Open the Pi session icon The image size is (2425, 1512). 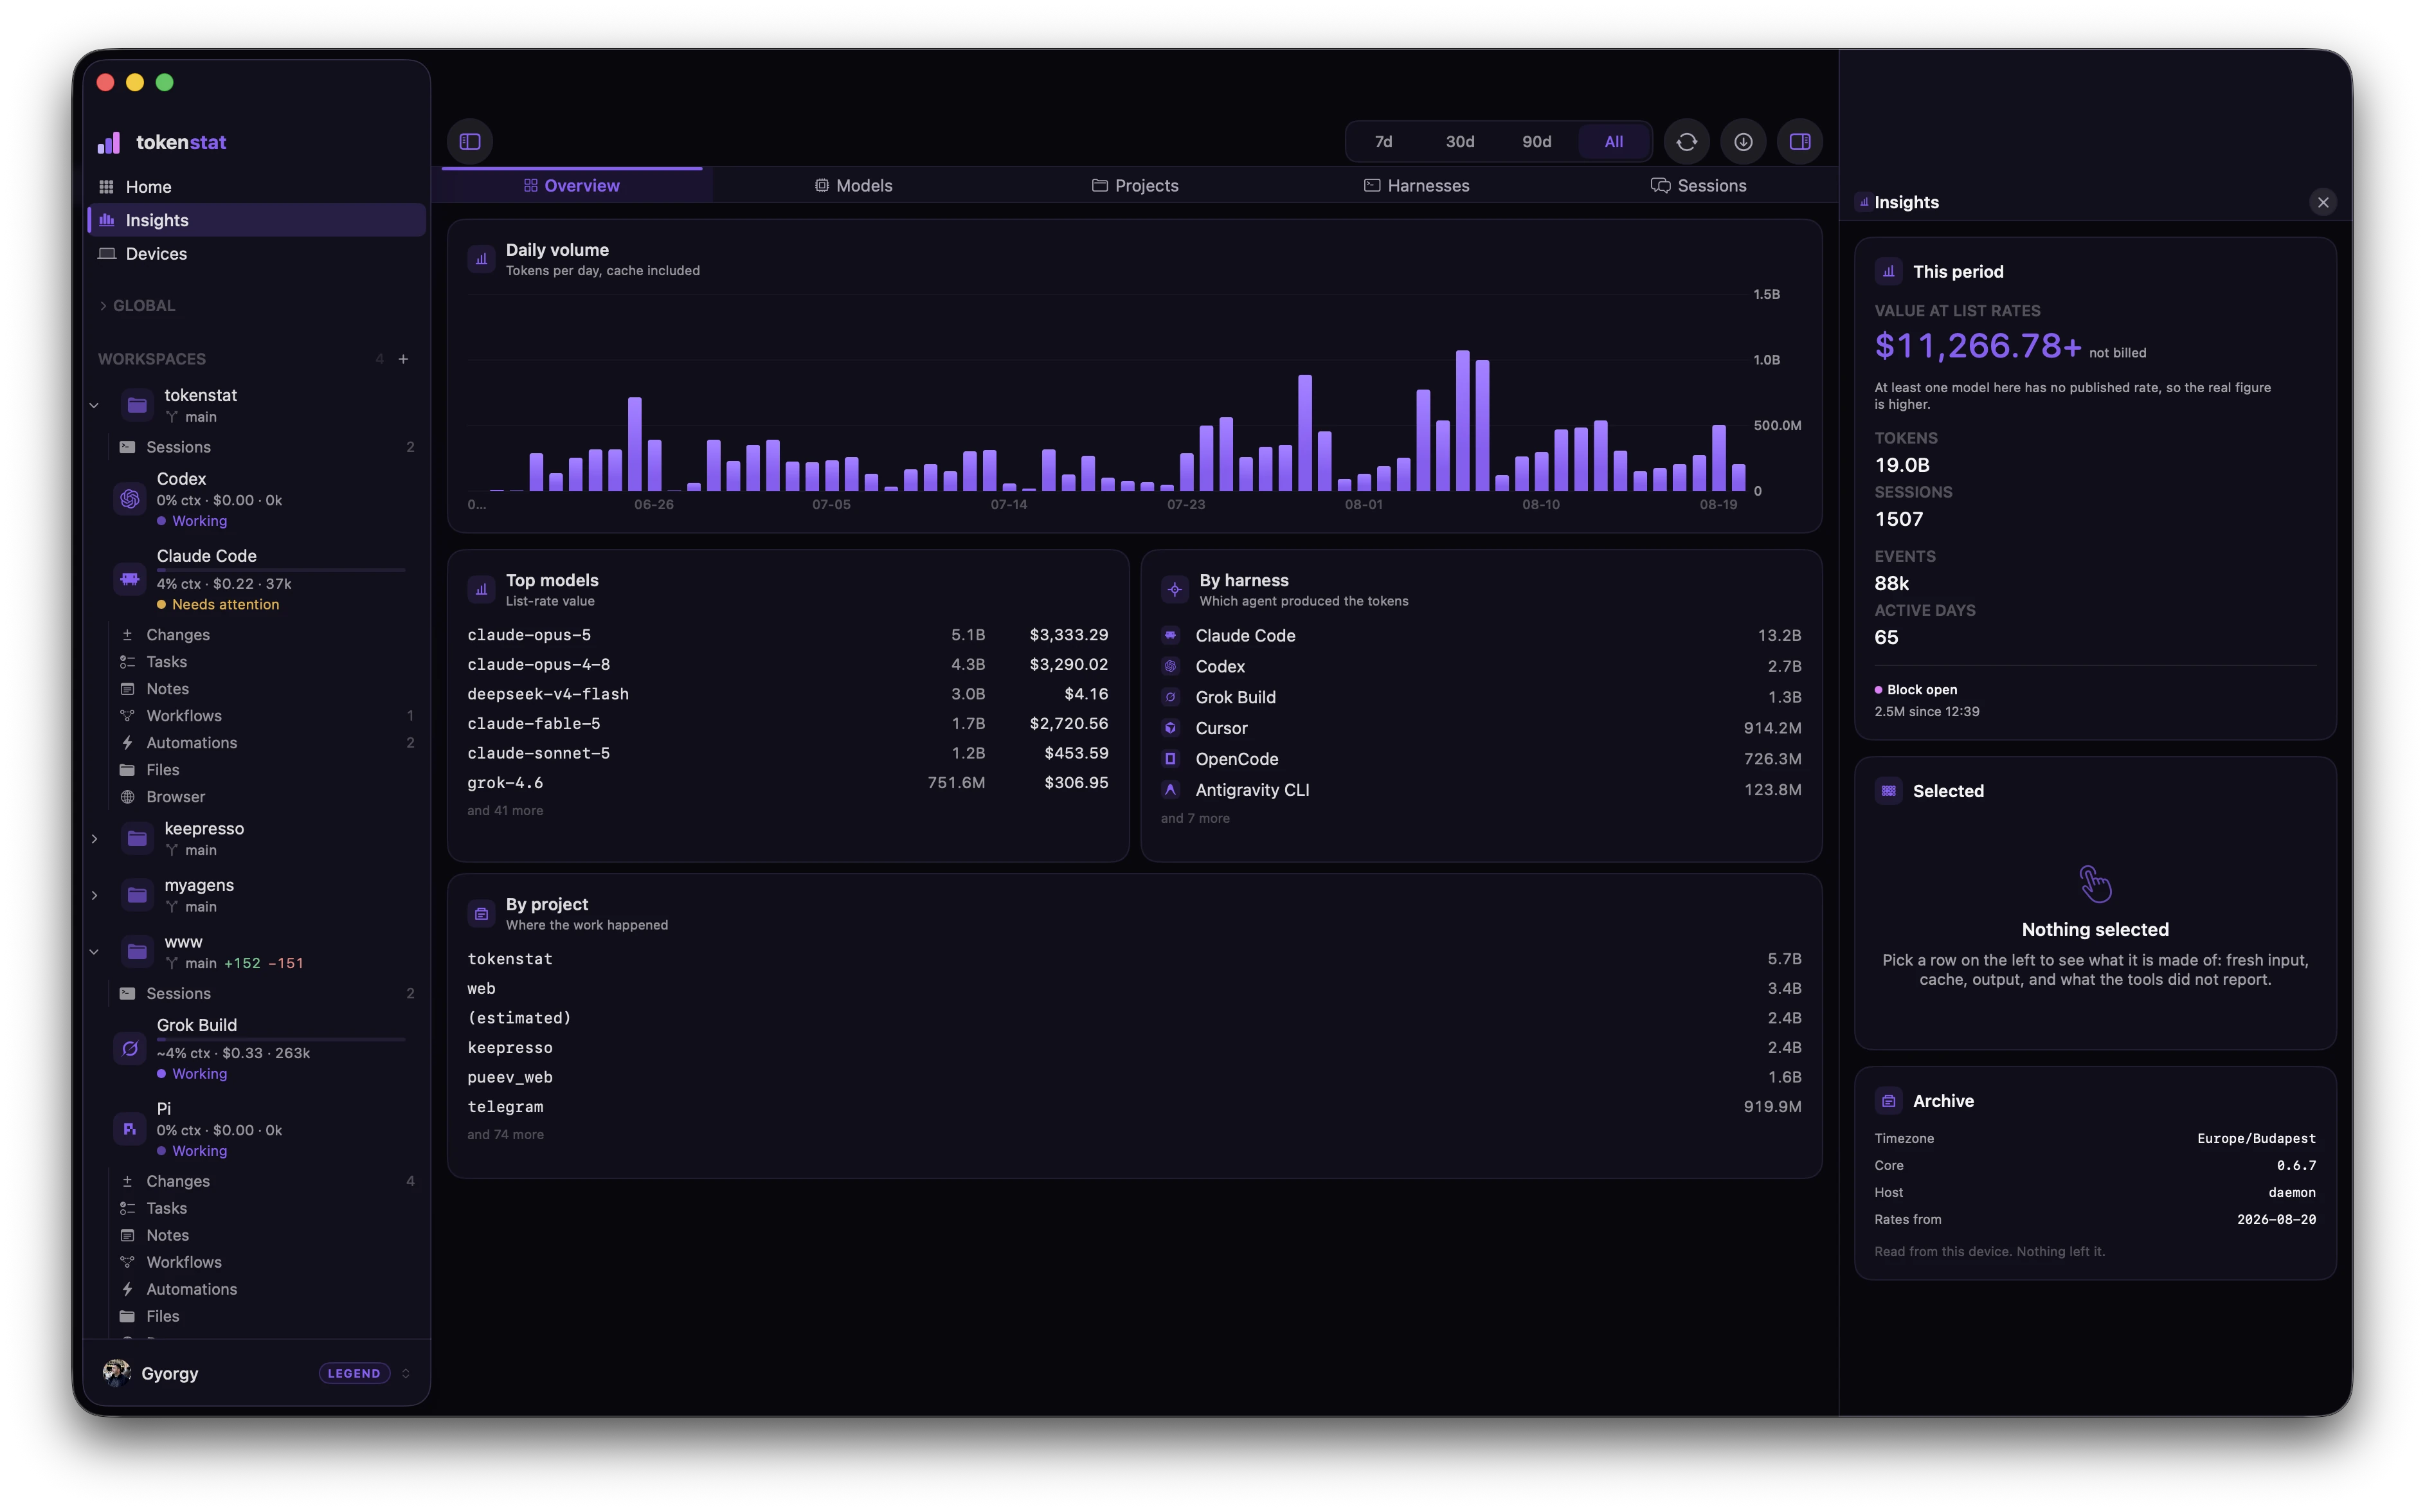pyautogui.click(x=130, y=1128)
